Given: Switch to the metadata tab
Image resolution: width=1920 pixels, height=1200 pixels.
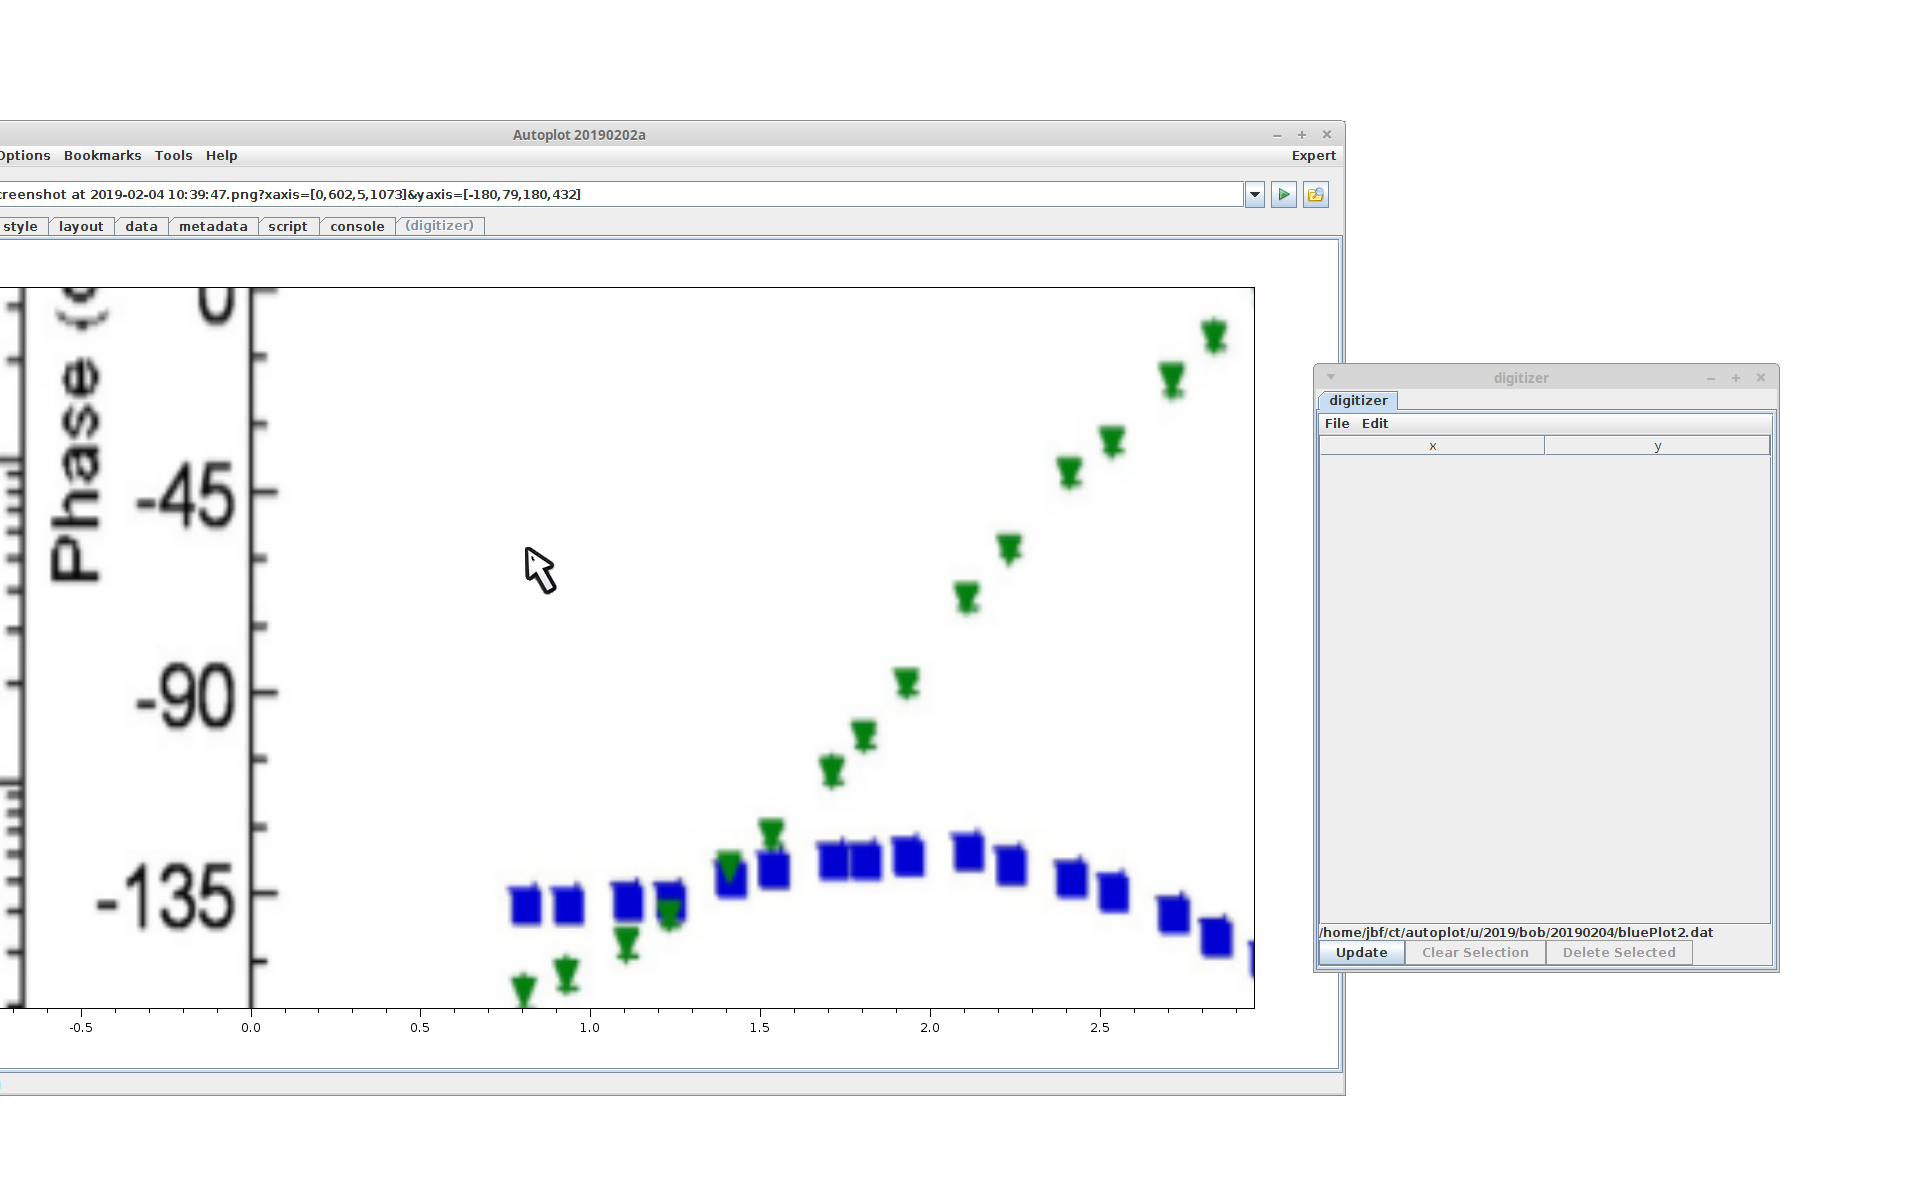Looking at the screenshot, I should [213, 227].
